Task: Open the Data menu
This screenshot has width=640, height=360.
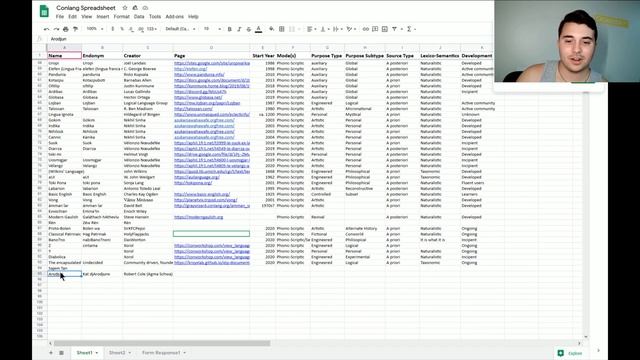Action: click(139, 17)
